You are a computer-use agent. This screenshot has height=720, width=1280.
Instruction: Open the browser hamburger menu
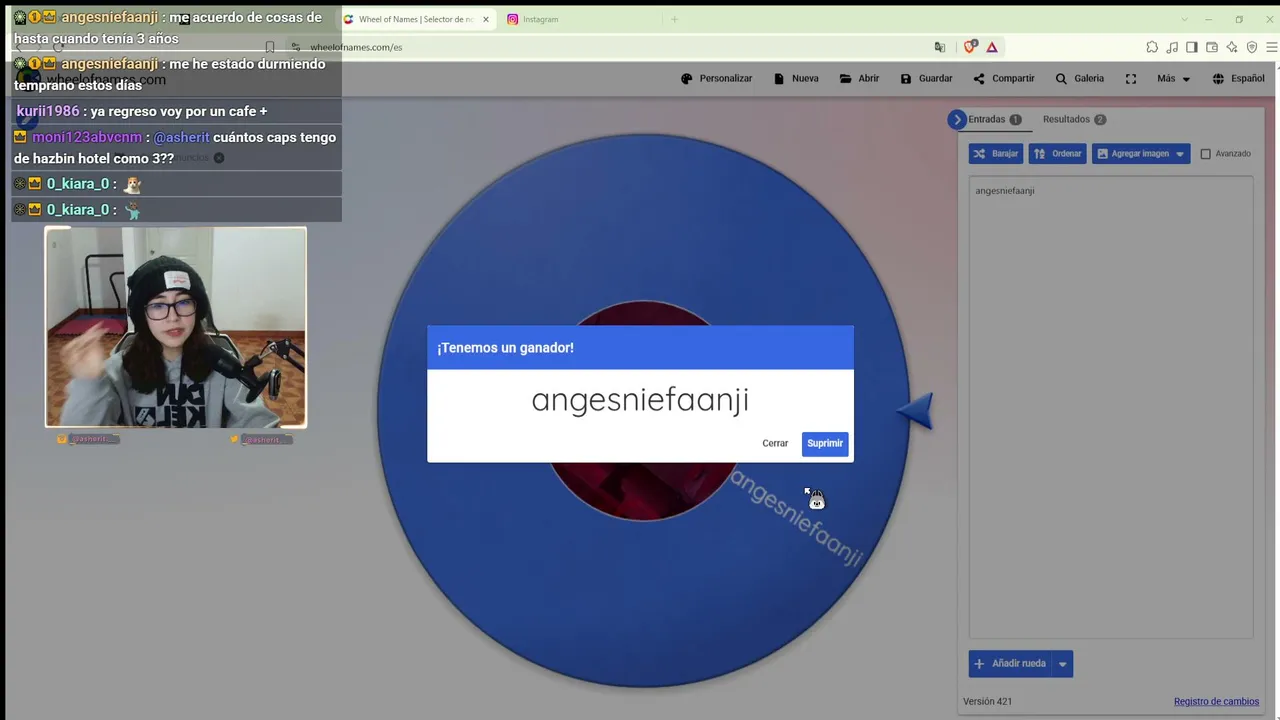(x=1272, y=47)
